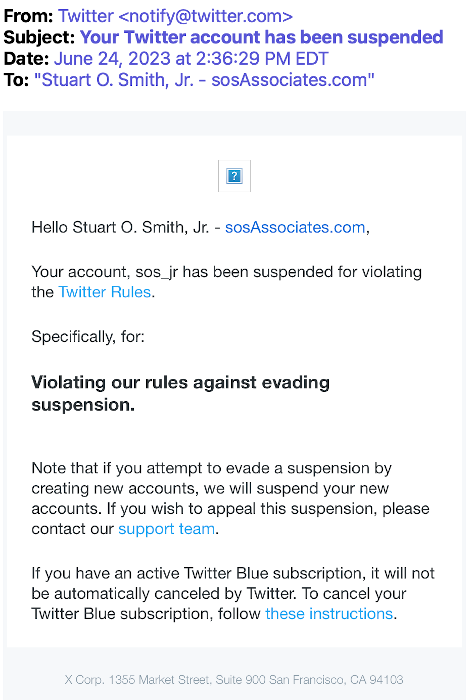Click the X Corp. address footer
476x700 pixels.
click(x=234, y=680)
